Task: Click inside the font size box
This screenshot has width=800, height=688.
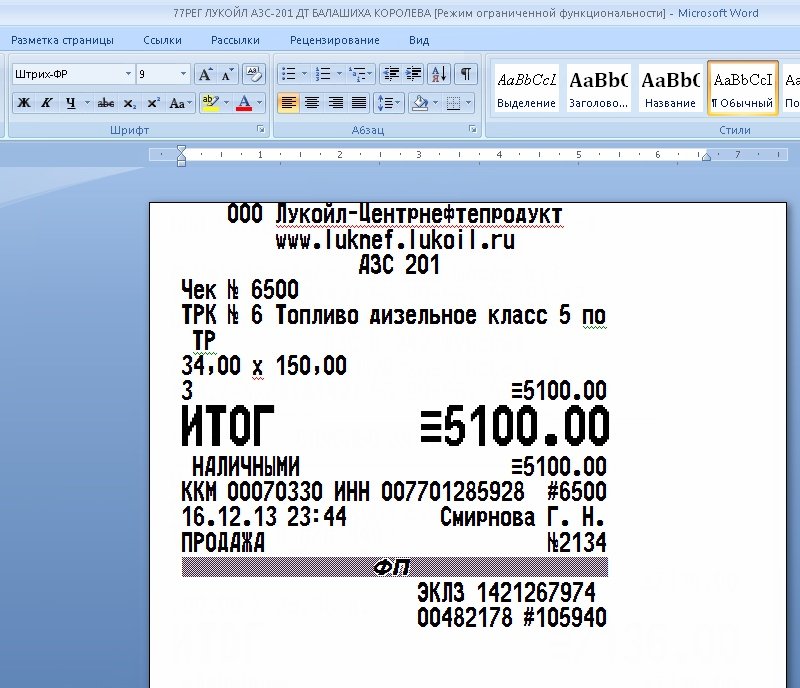Action: [x=156, y=71]
